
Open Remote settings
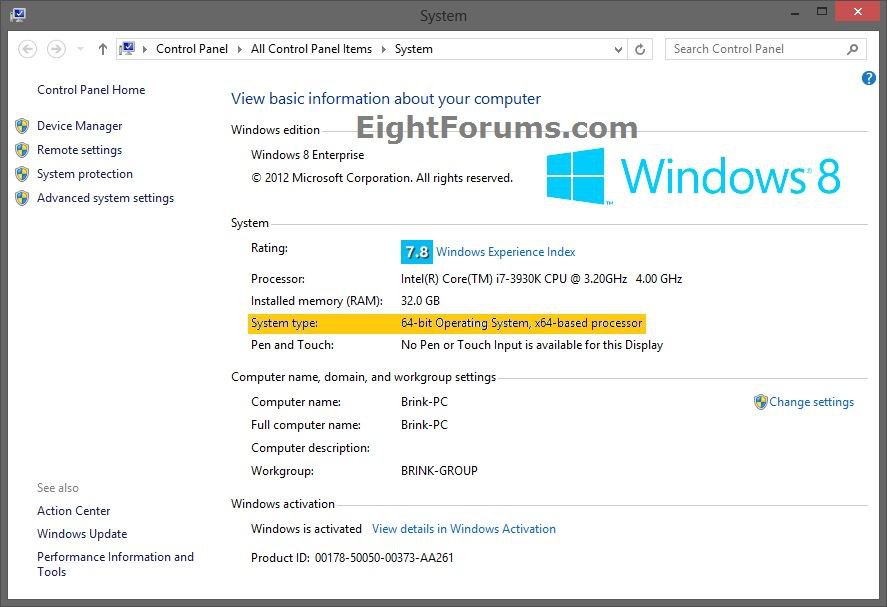[x=79, y=150]
